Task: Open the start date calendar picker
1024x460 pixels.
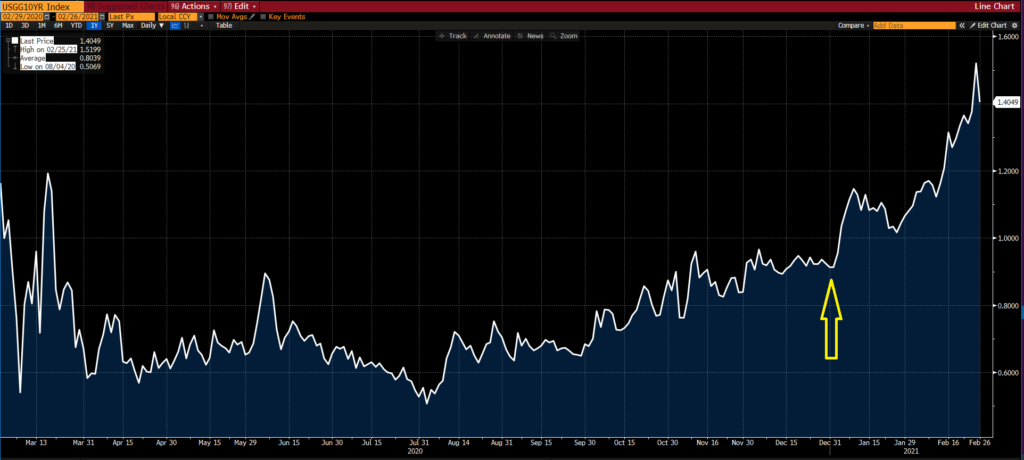Action: coord(45,16)
